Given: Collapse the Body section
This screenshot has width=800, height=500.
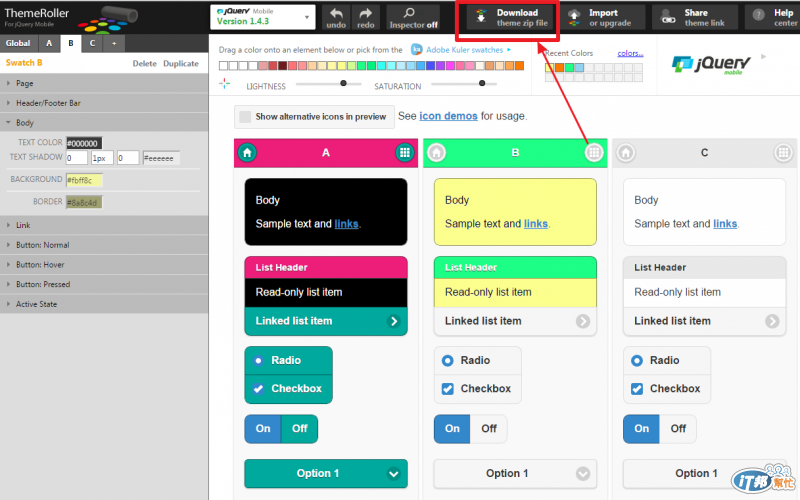Looking at the screenshot, I should pos(104,123).
